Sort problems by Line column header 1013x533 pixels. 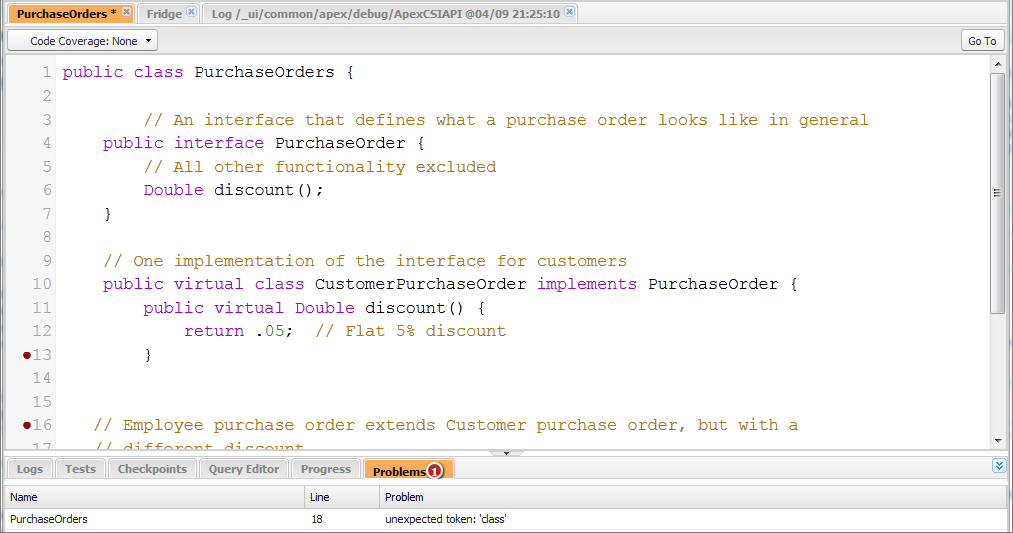[341, 497]
